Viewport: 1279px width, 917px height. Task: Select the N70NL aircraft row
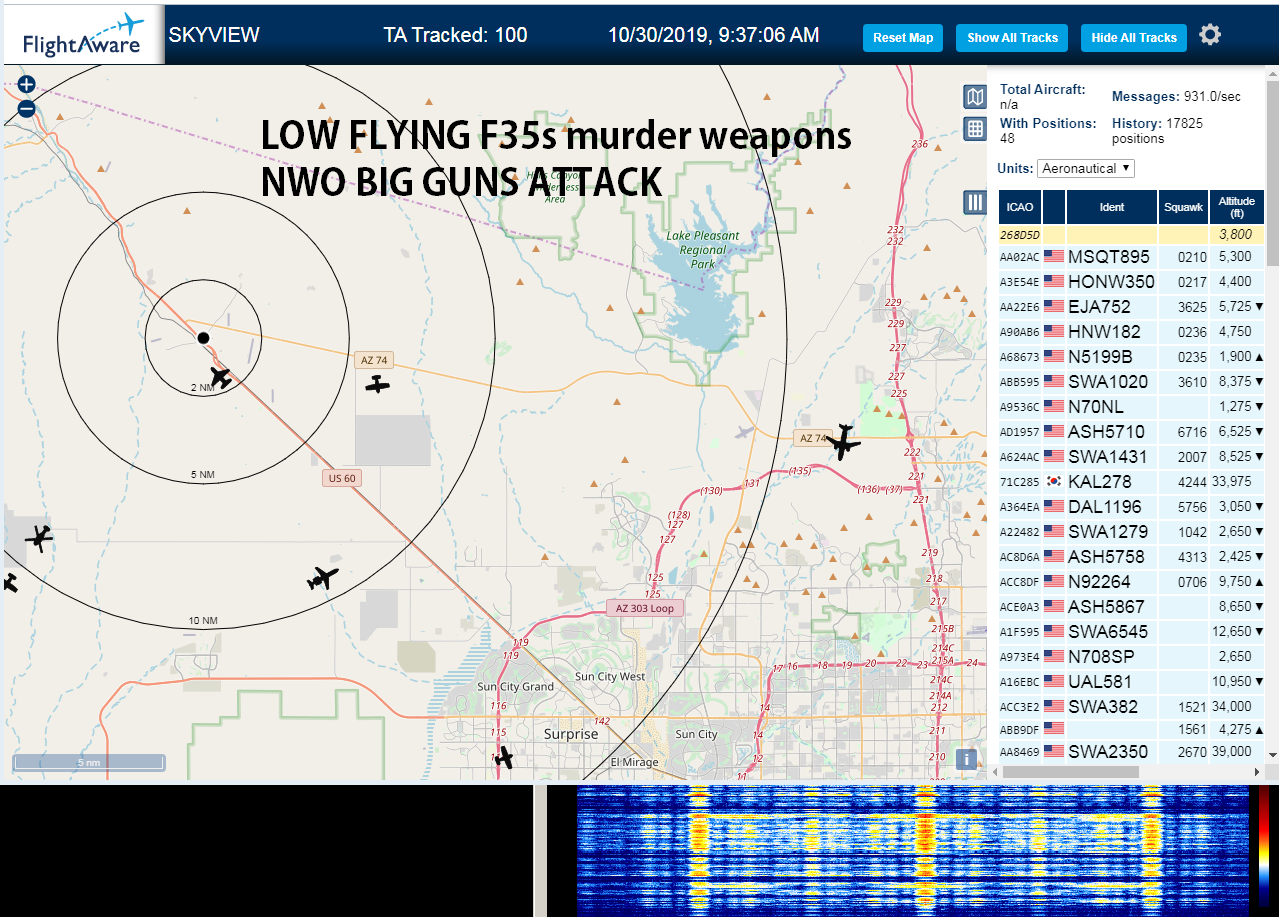[x=1132, y=407]
